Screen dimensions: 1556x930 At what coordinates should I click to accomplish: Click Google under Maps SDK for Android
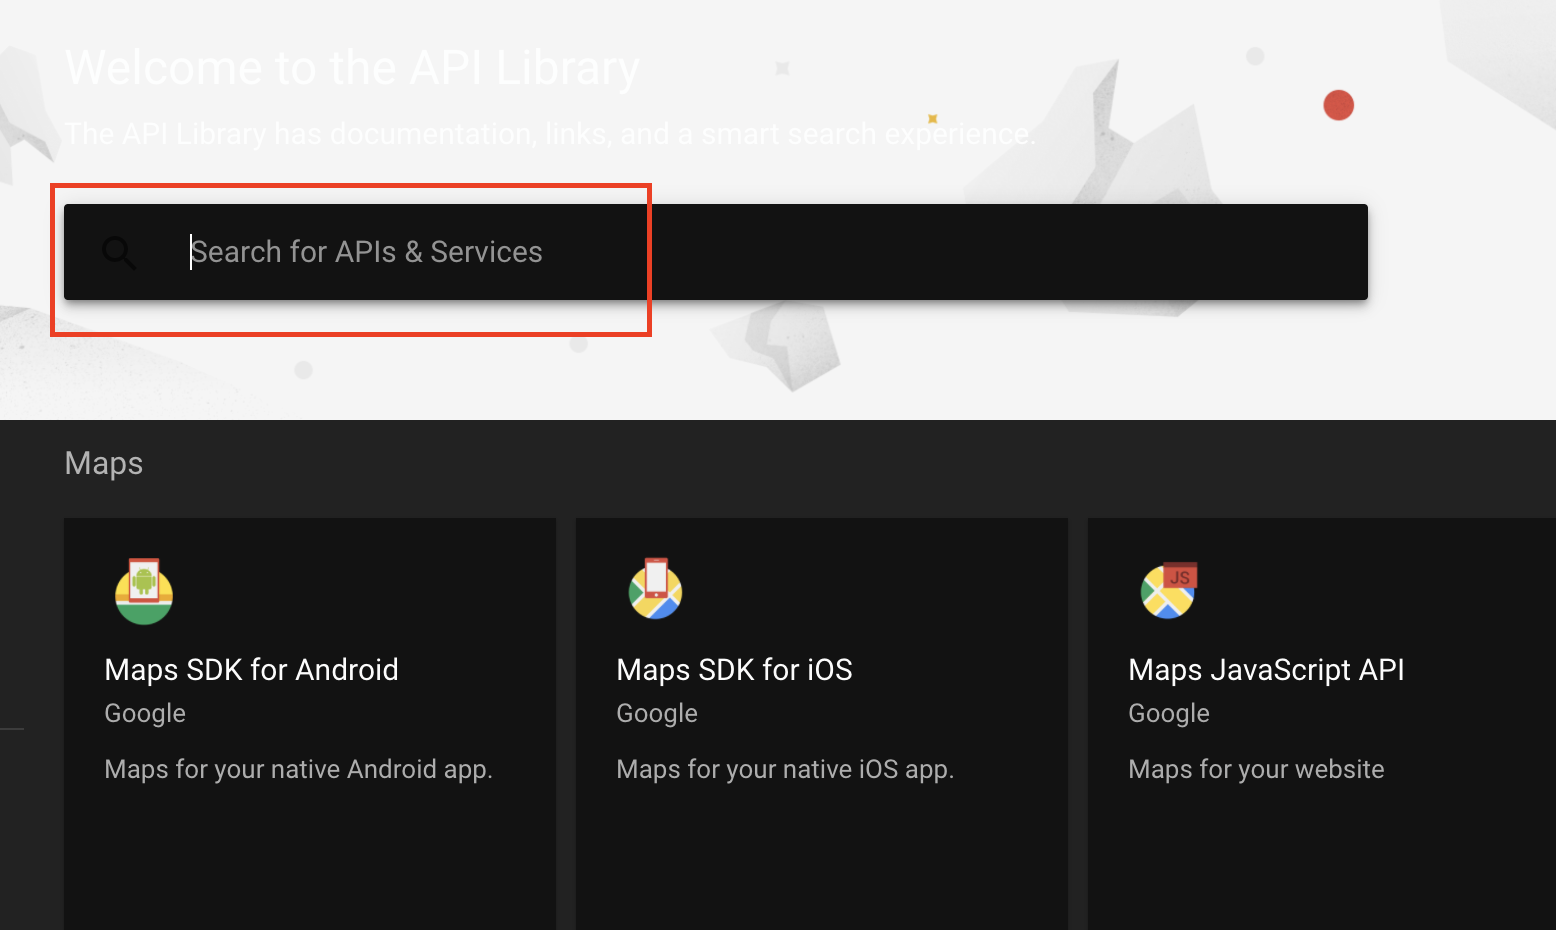click(x=145, y=714)
